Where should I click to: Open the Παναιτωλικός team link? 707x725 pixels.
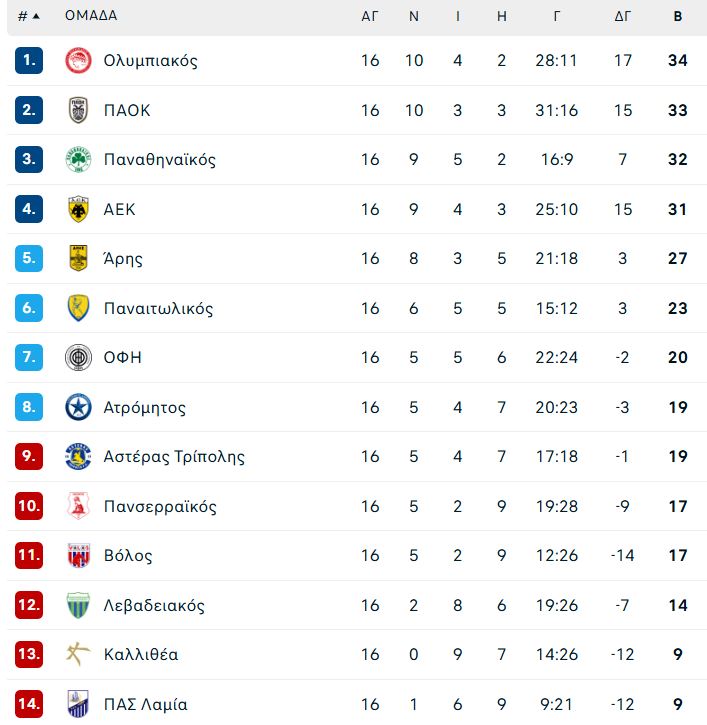[x=158, y=308]
